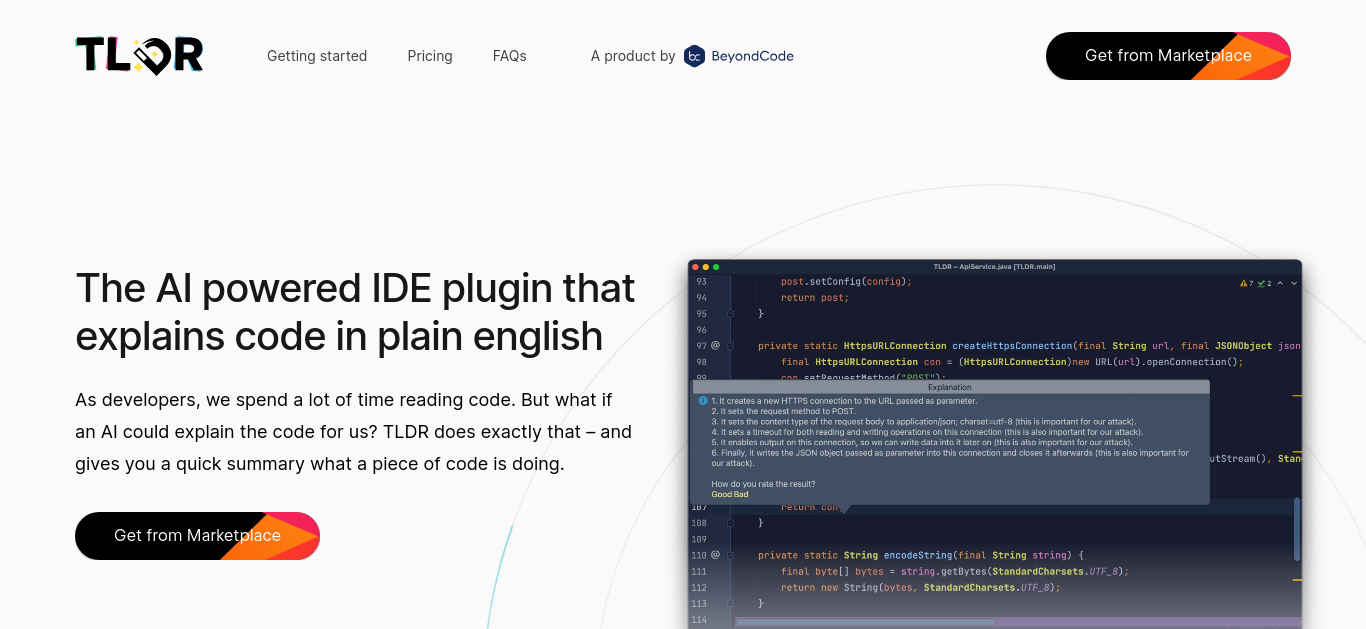Open the FAQs nav link
Image resolution: width=1366 pixels, height=629 pixels.
(x=510, y=56)
